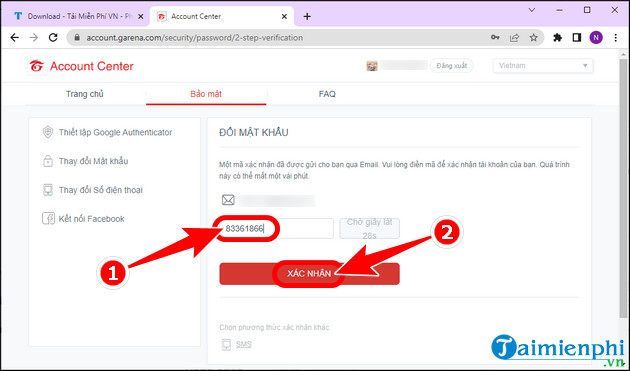Click the share page icon
The height and width of the screenshot is (371, 630).
(x=514, y=38)
